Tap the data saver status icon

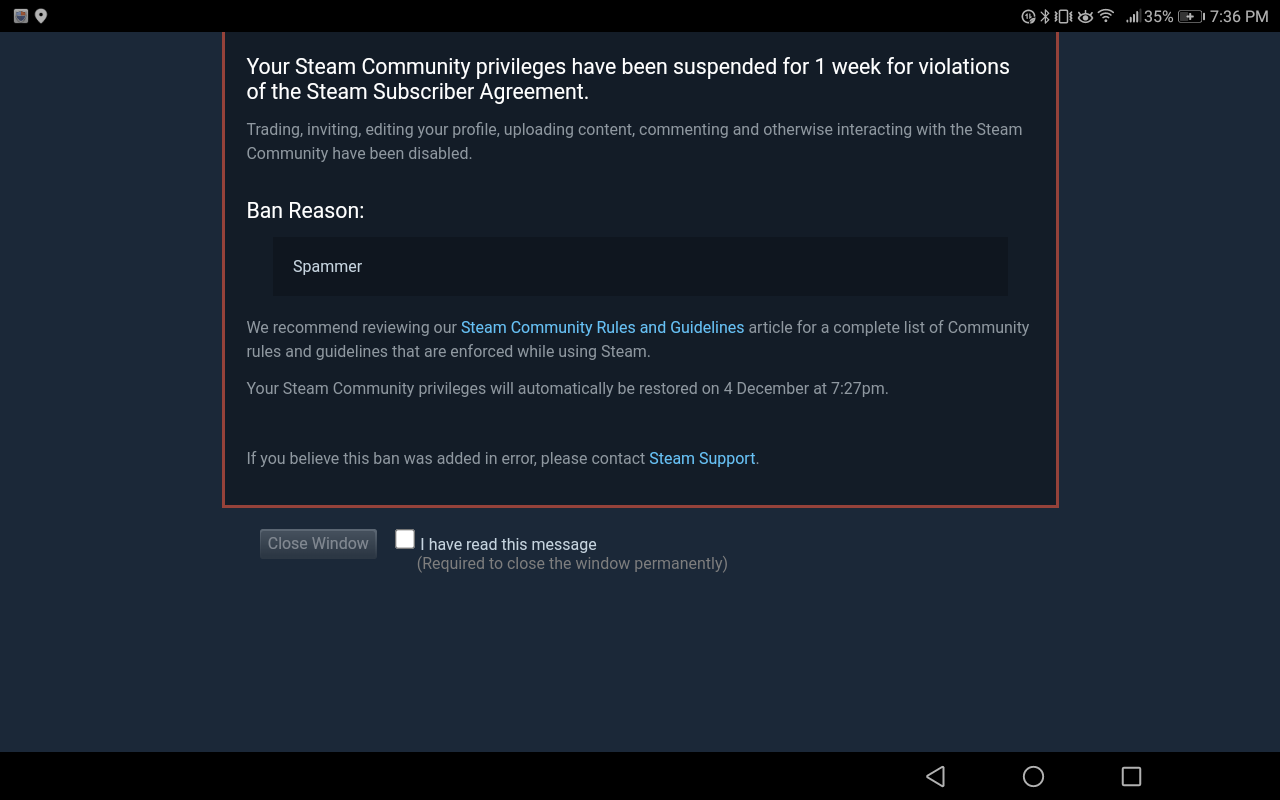point(1028,16)
